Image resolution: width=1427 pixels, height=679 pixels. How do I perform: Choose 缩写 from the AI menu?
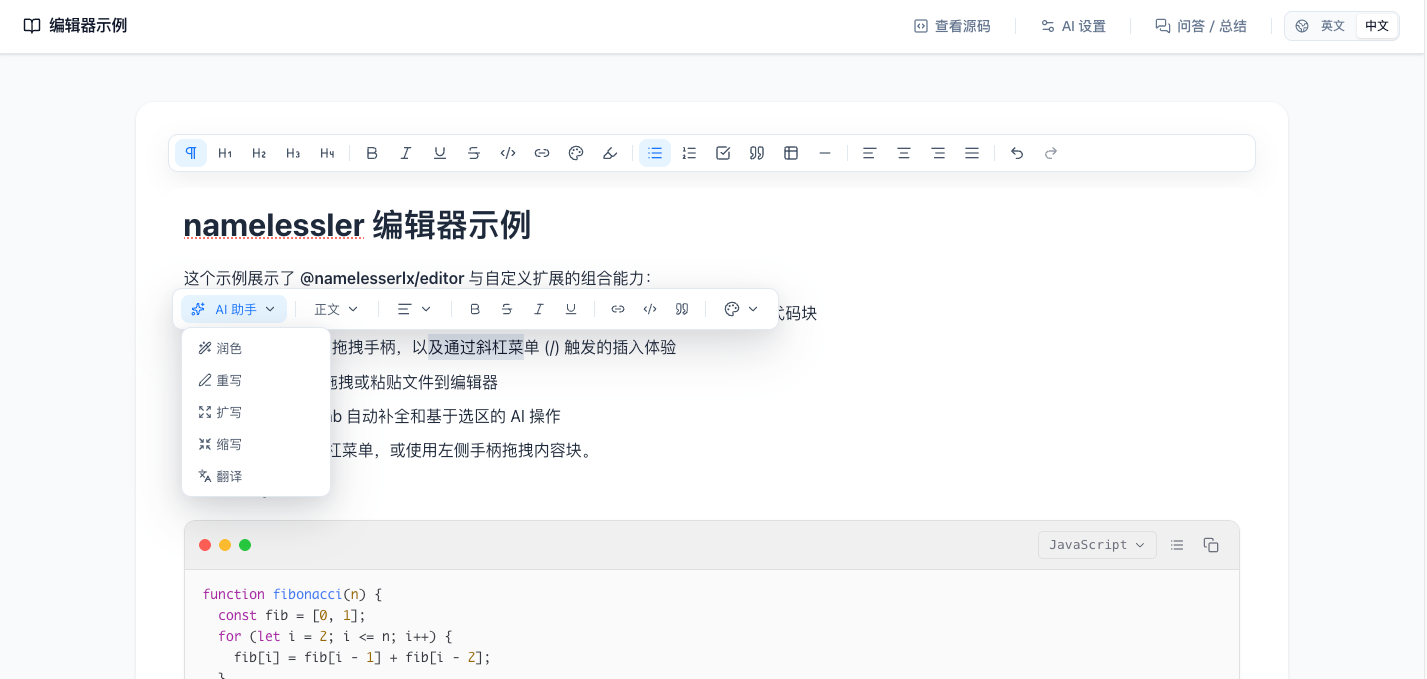256,444
